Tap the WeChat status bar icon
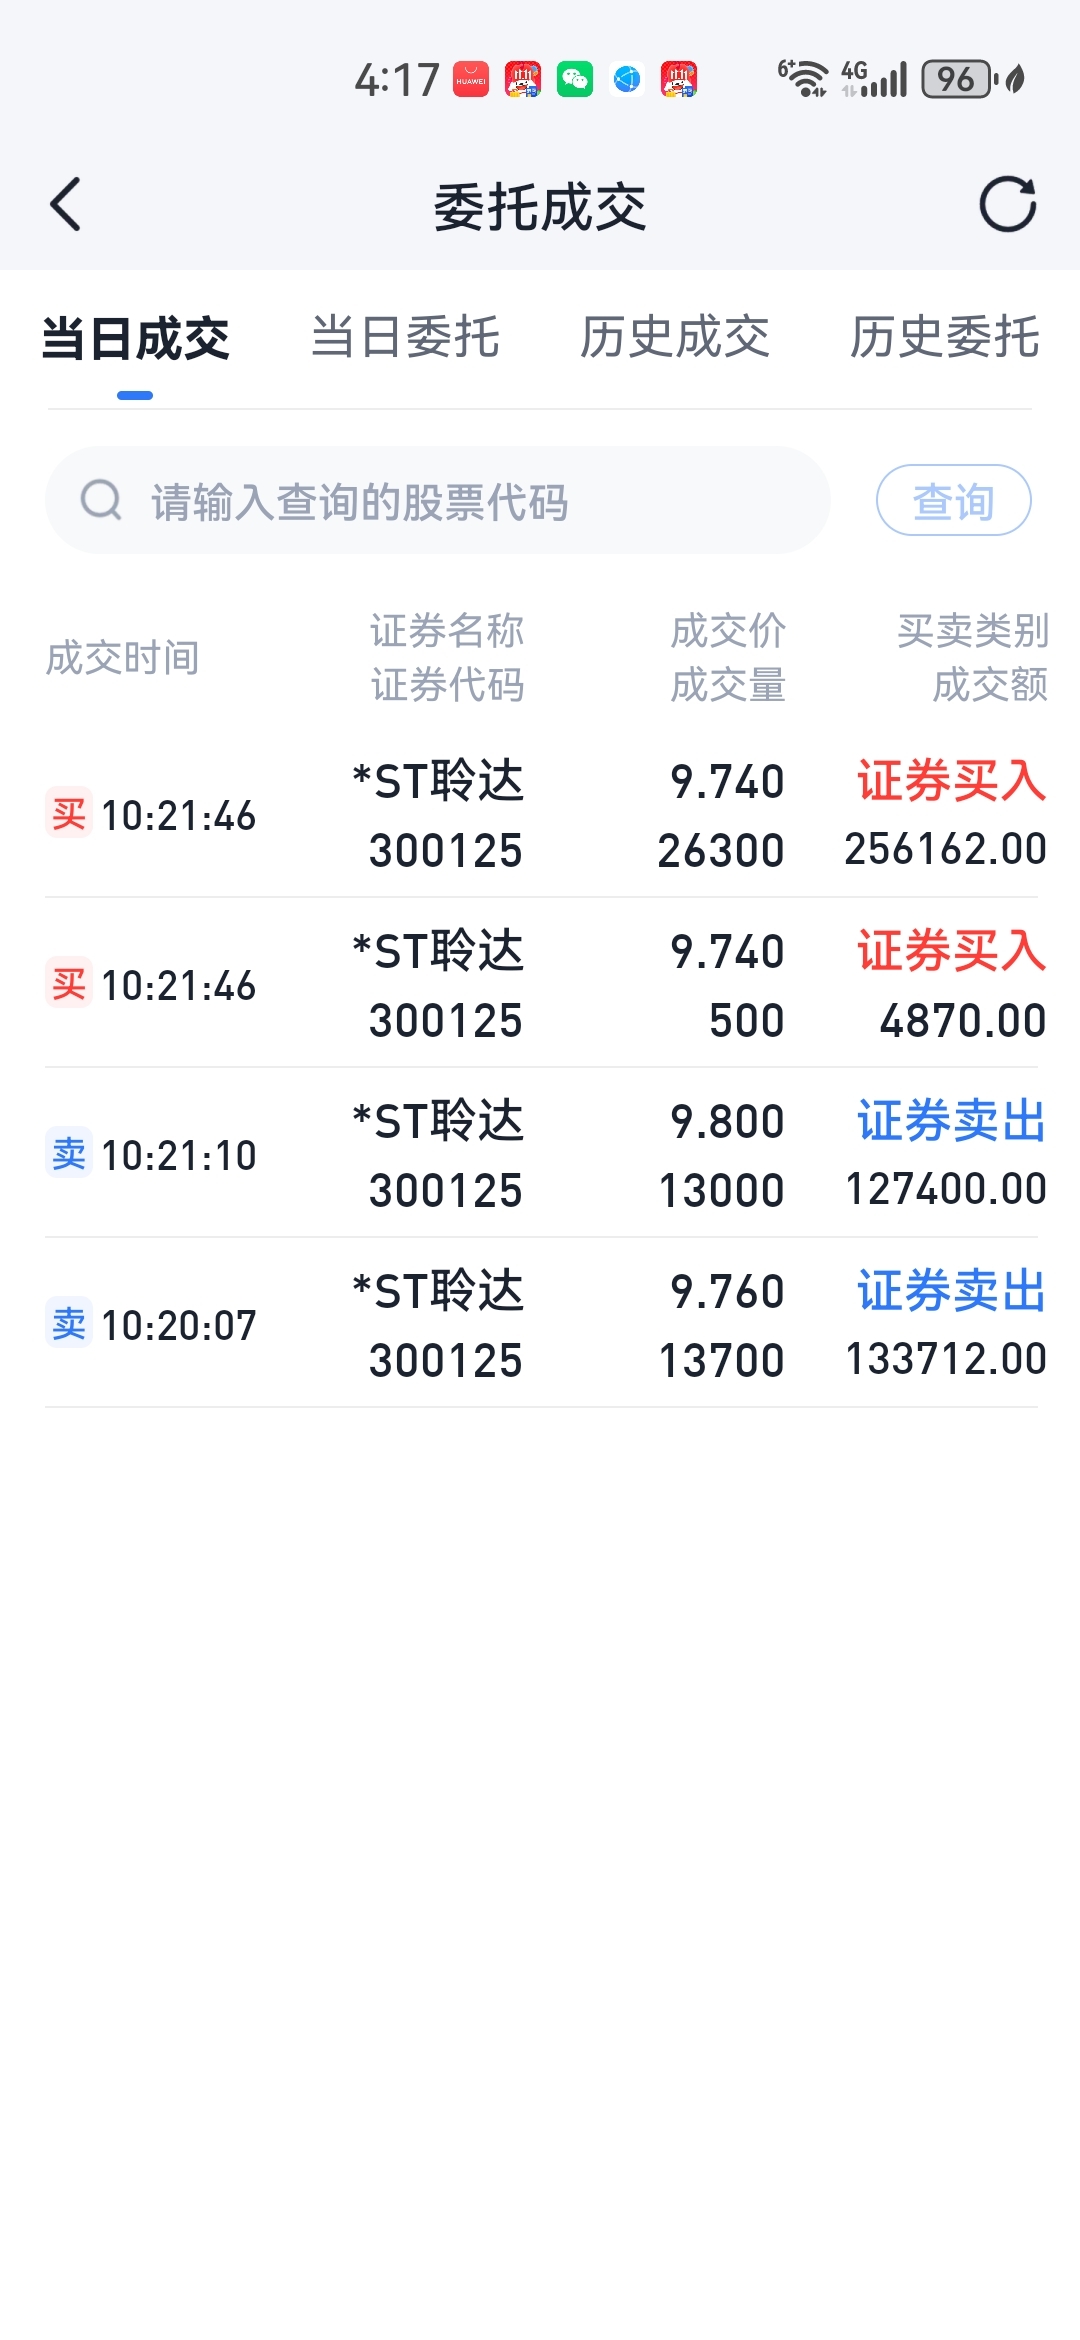Screen dimensions: 1080x2340 (x=575, y=79)
